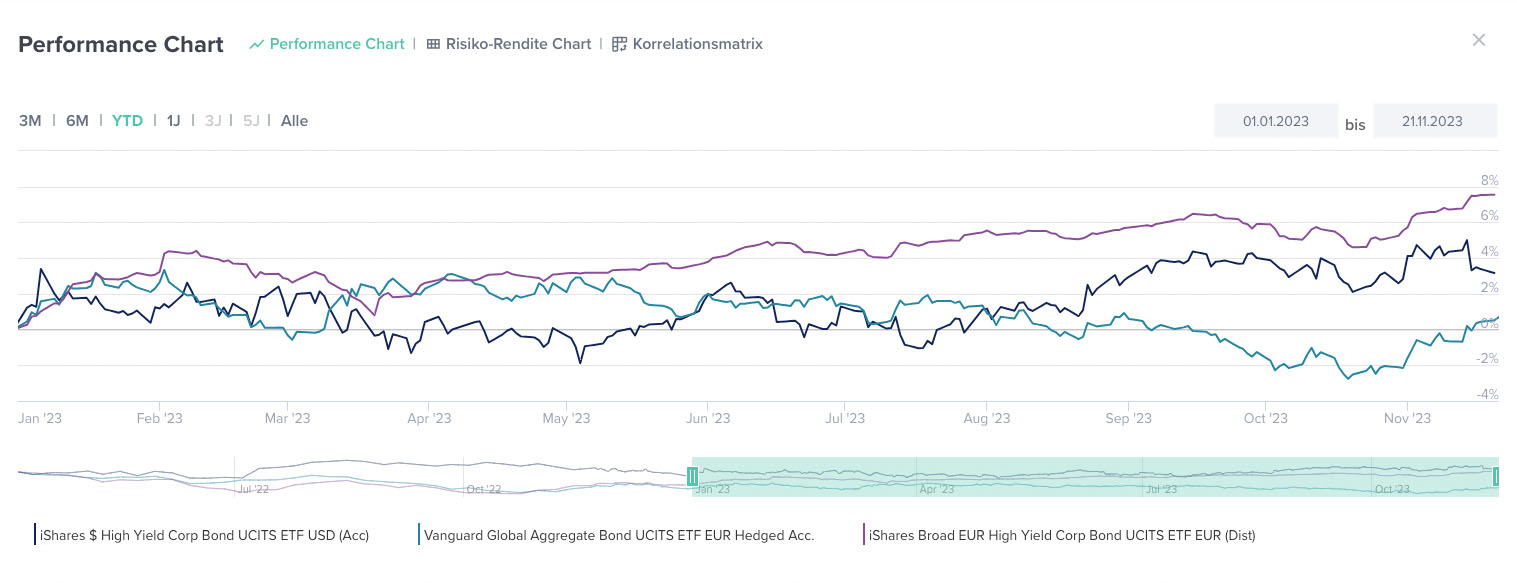Select the 1J time range
The height and width of the screenshot is (583, 1517).
click(x=173, y=120)
